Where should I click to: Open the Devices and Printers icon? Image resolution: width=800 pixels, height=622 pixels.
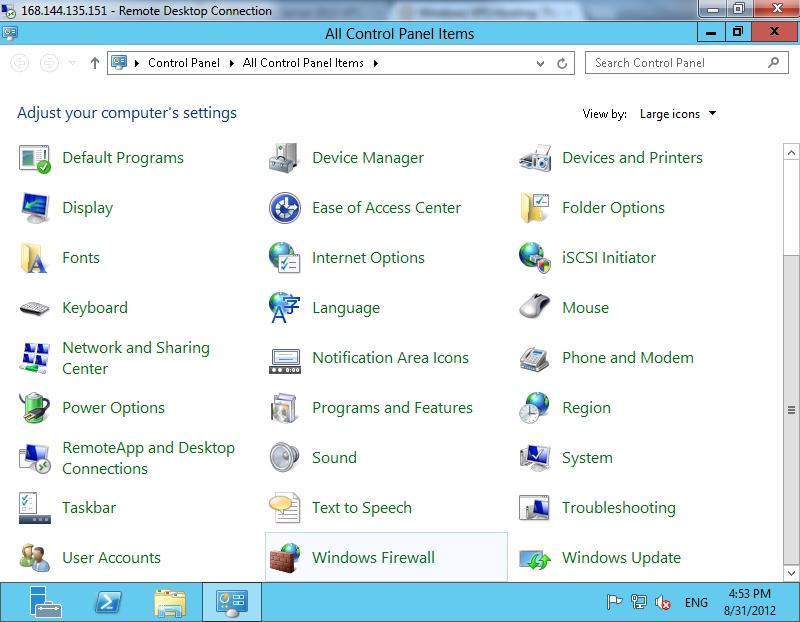tap(535, 158)
